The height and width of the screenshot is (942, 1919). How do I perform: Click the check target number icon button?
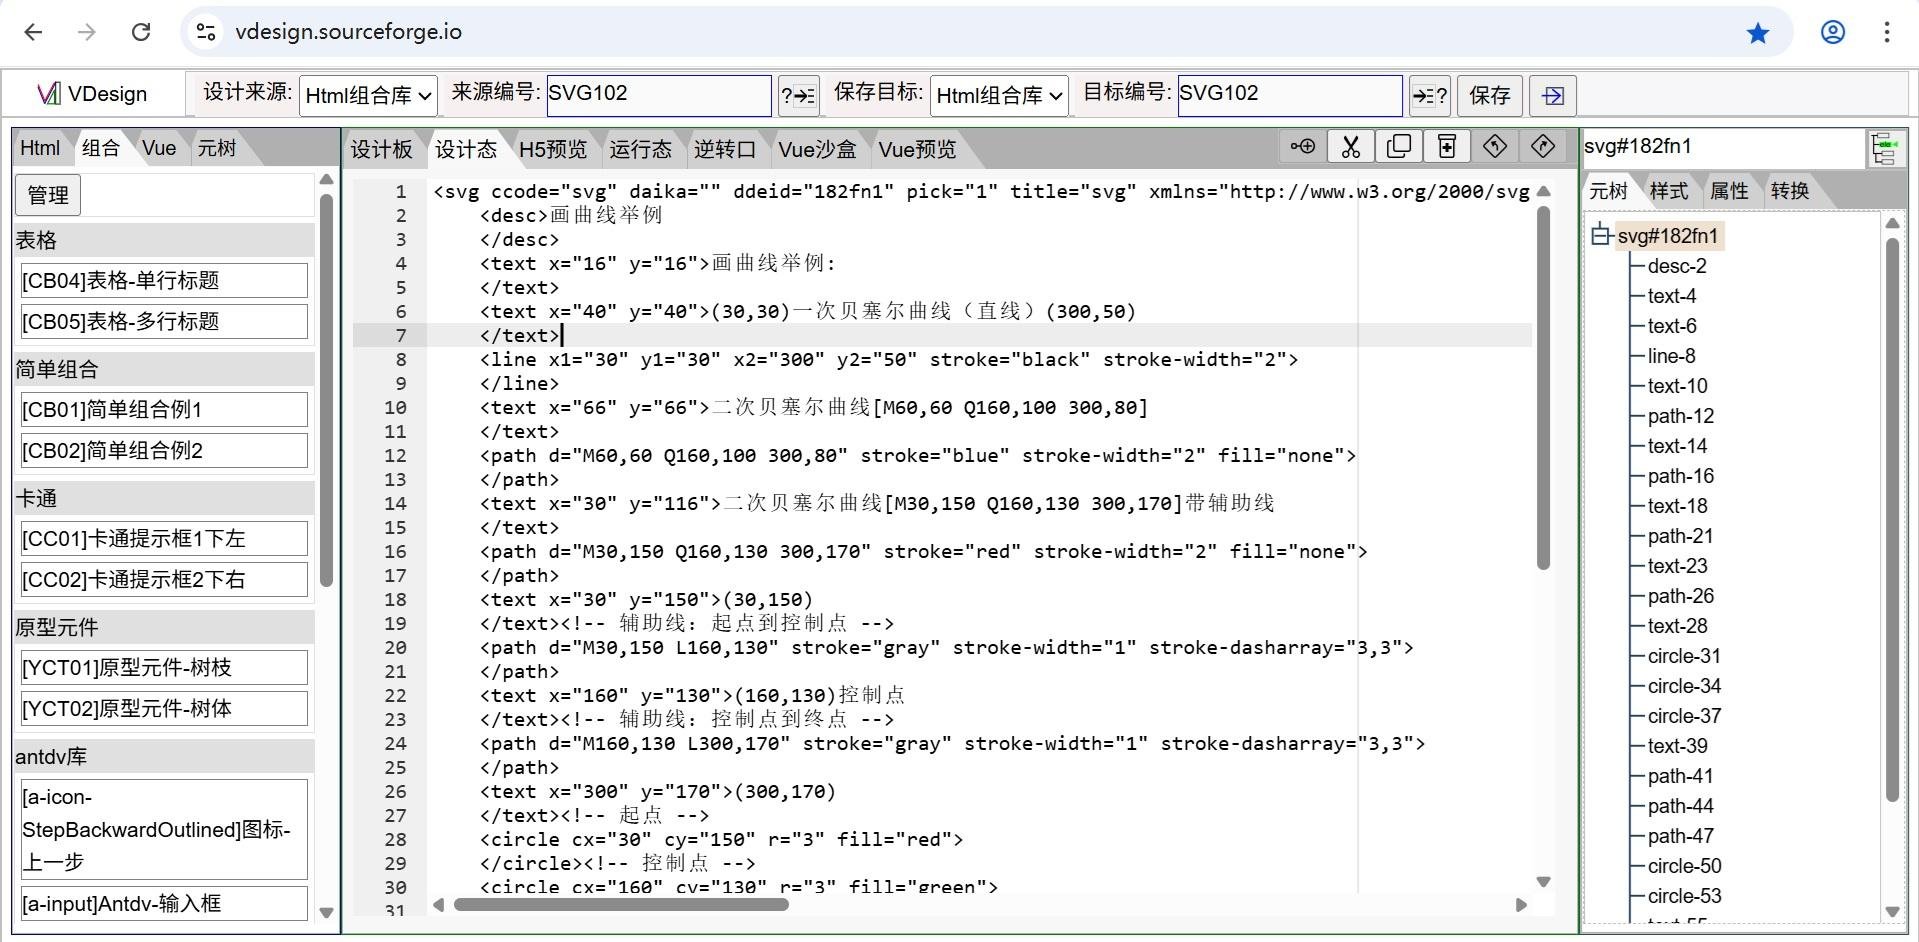[1429, 96]
